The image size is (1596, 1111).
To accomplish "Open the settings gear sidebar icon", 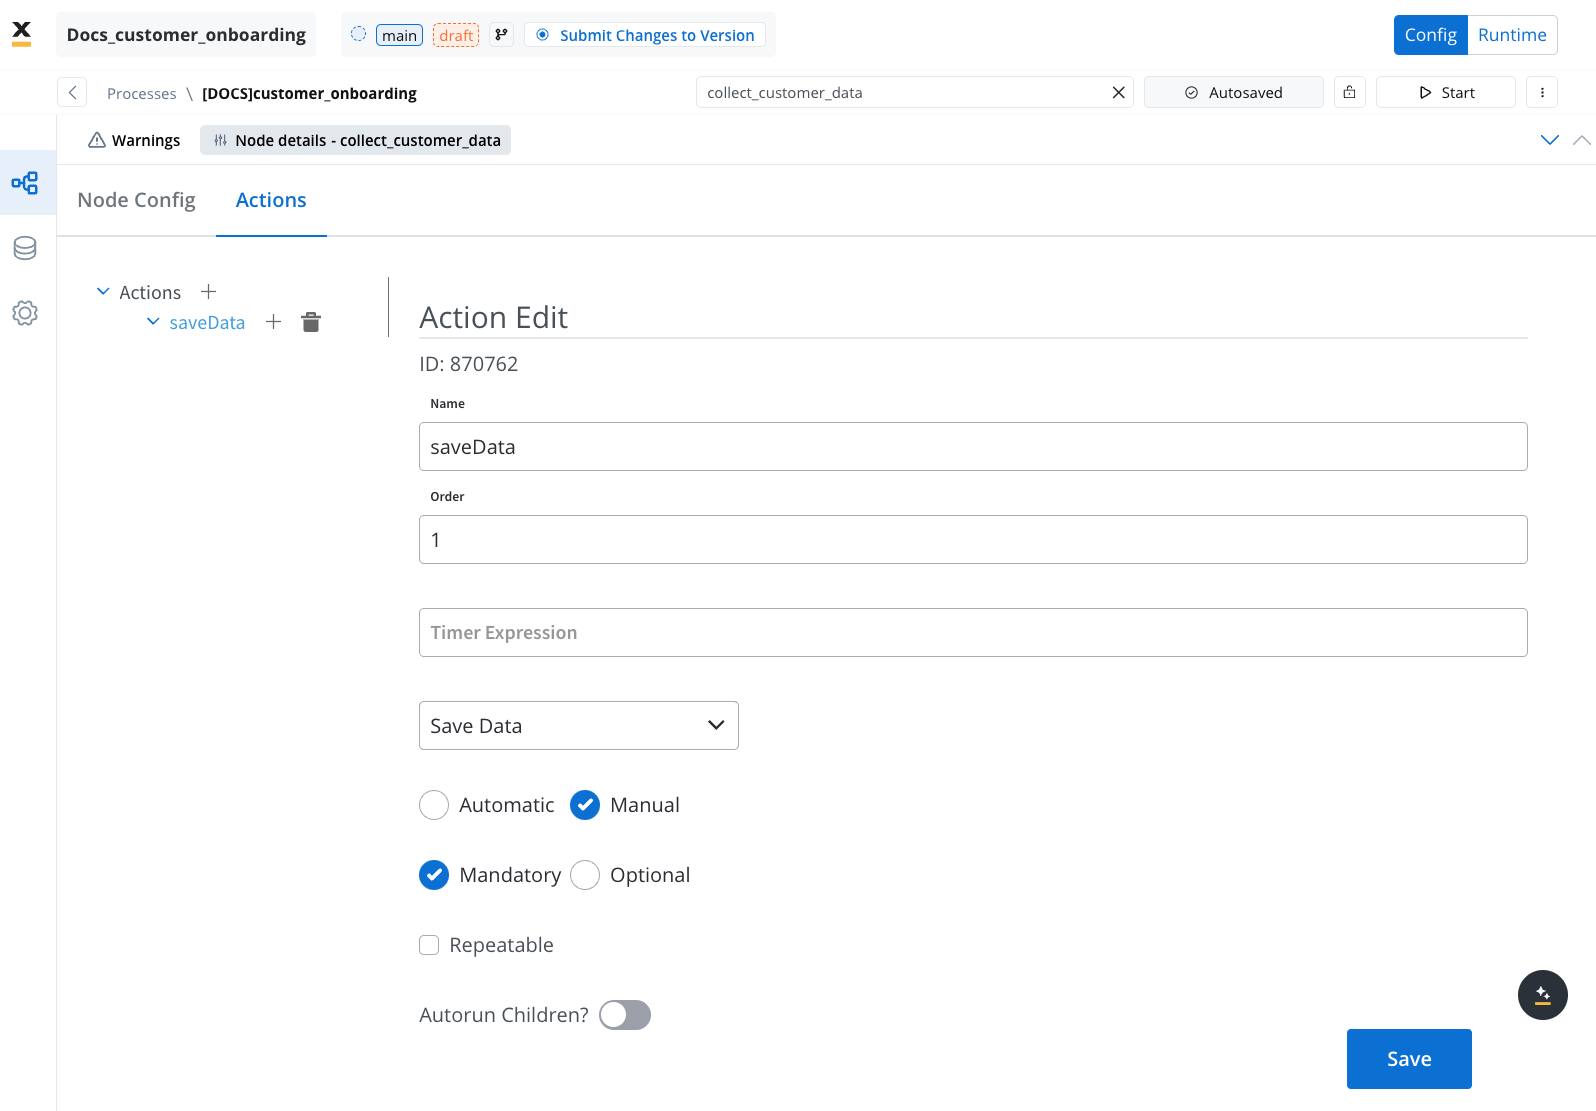I will (25, 313).
